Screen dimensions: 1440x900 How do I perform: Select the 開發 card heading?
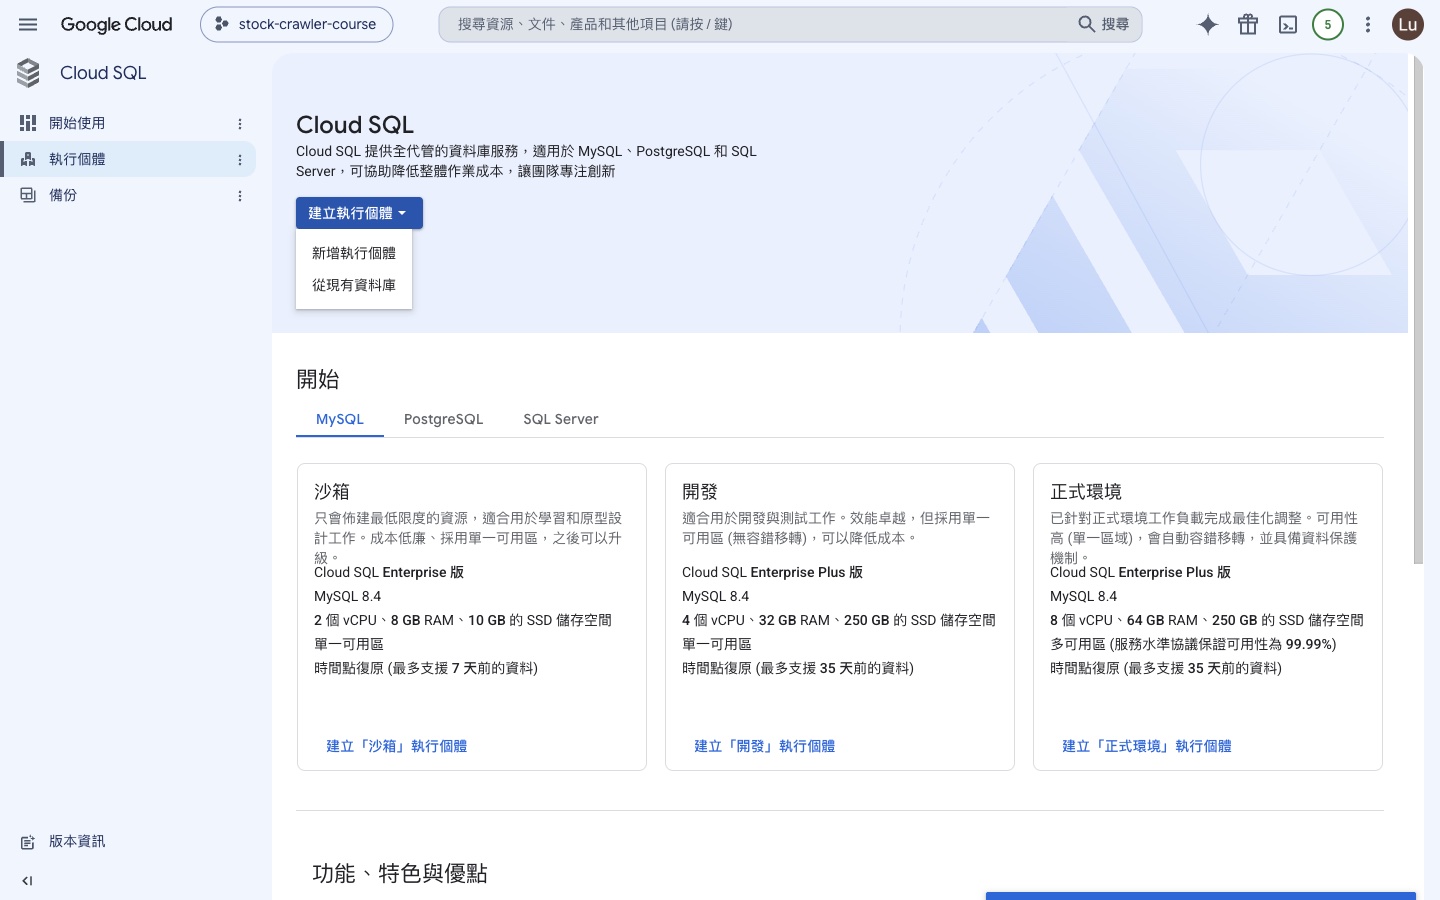point(700,491)
